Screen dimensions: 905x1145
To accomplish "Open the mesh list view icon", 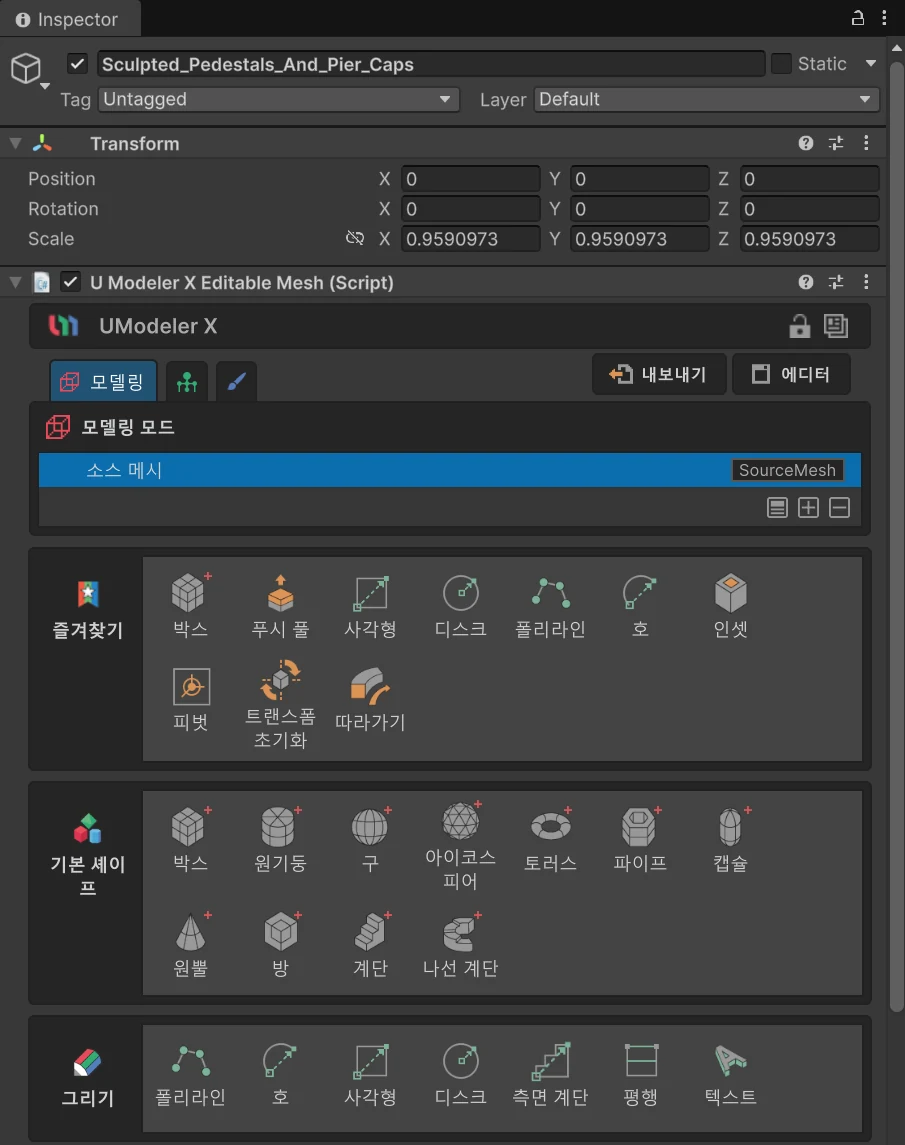I will pyautogui.click(x=777, y=508).
